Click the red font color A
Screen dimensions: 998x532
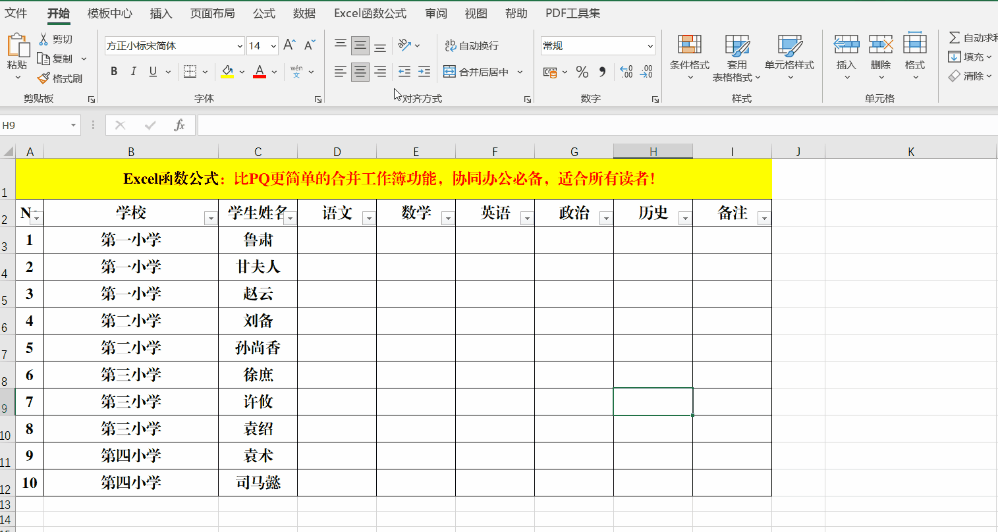pos(259,71)
